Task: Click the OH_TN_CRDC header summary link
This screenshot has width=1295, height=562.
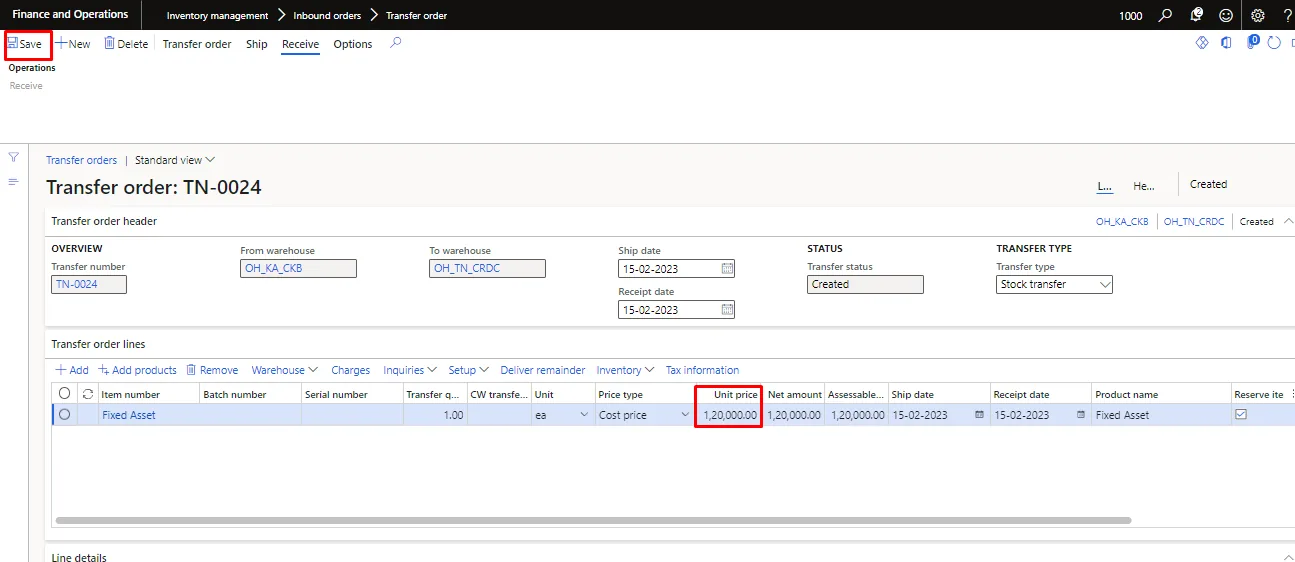Action: [1194, 222]
